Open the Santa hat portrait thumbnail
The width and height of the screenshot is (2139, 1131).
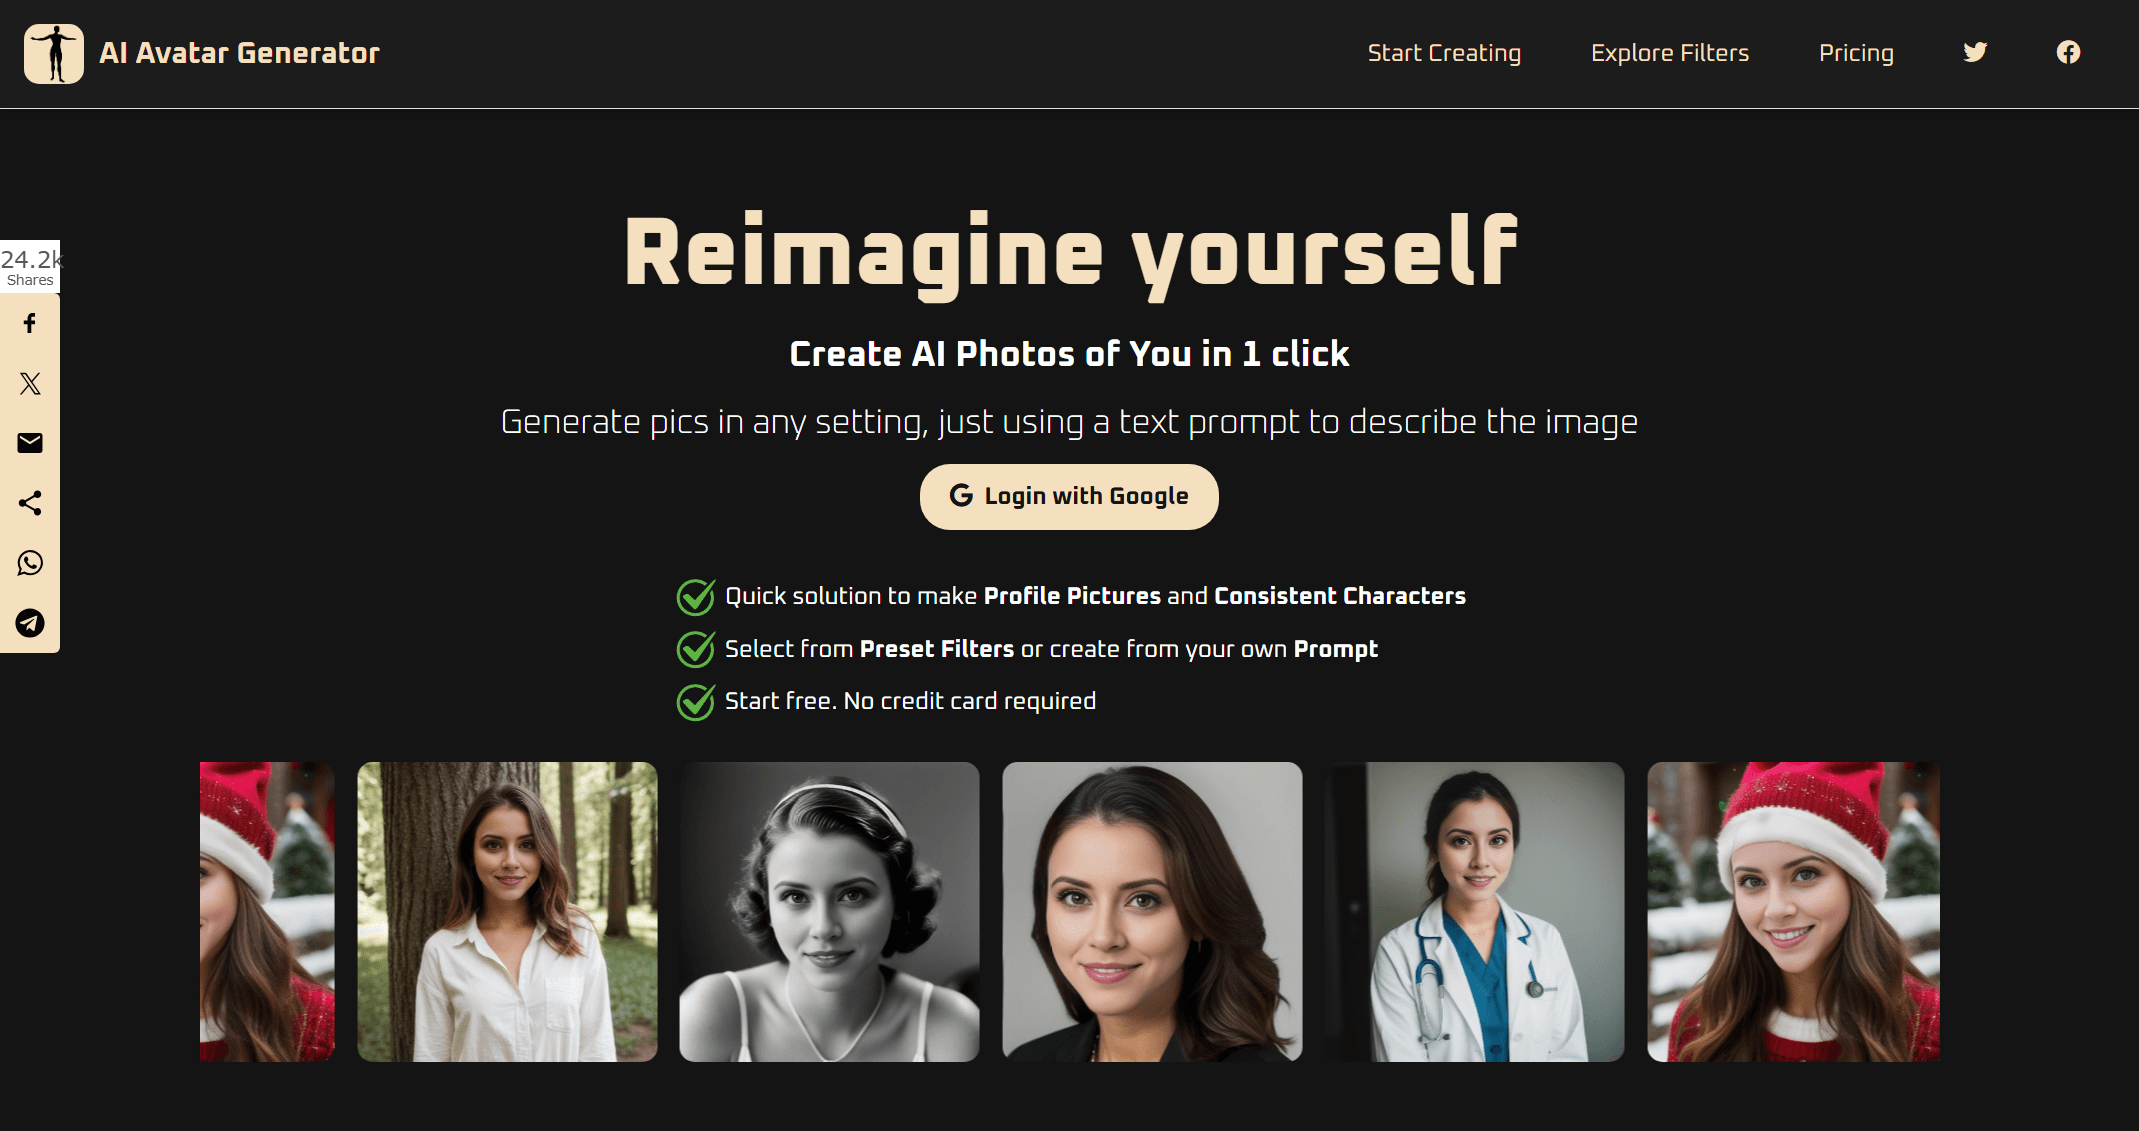tap(1792, 911)
